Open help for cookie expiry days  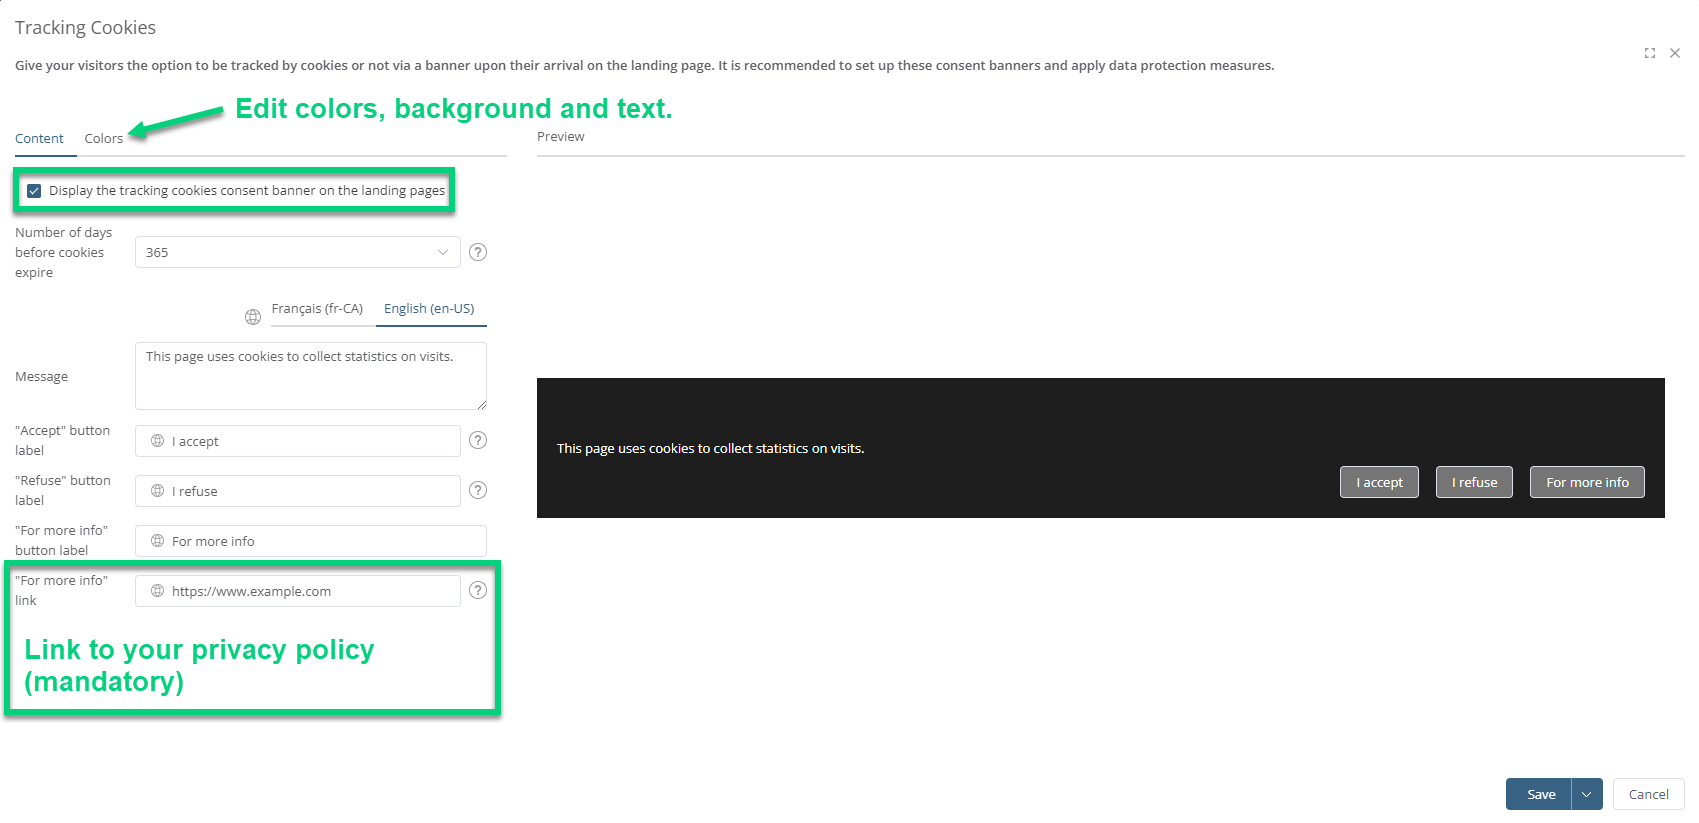[478, 252]
